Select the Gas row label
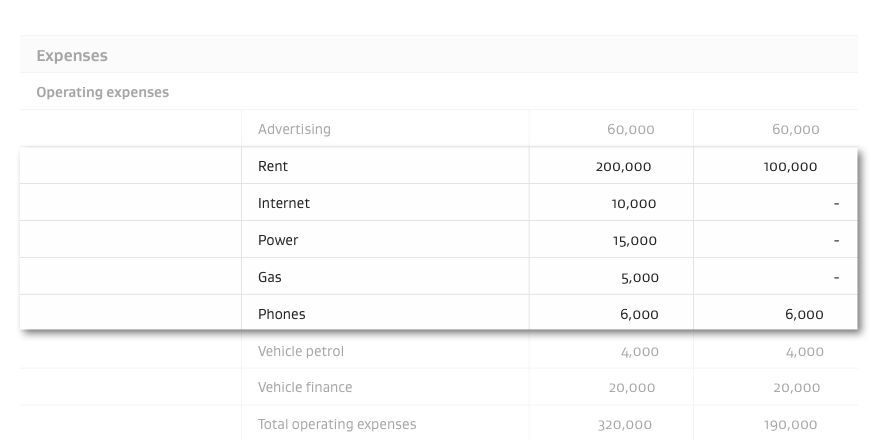The width and height of the screenshot is (880, 440). tap(269, 277)
